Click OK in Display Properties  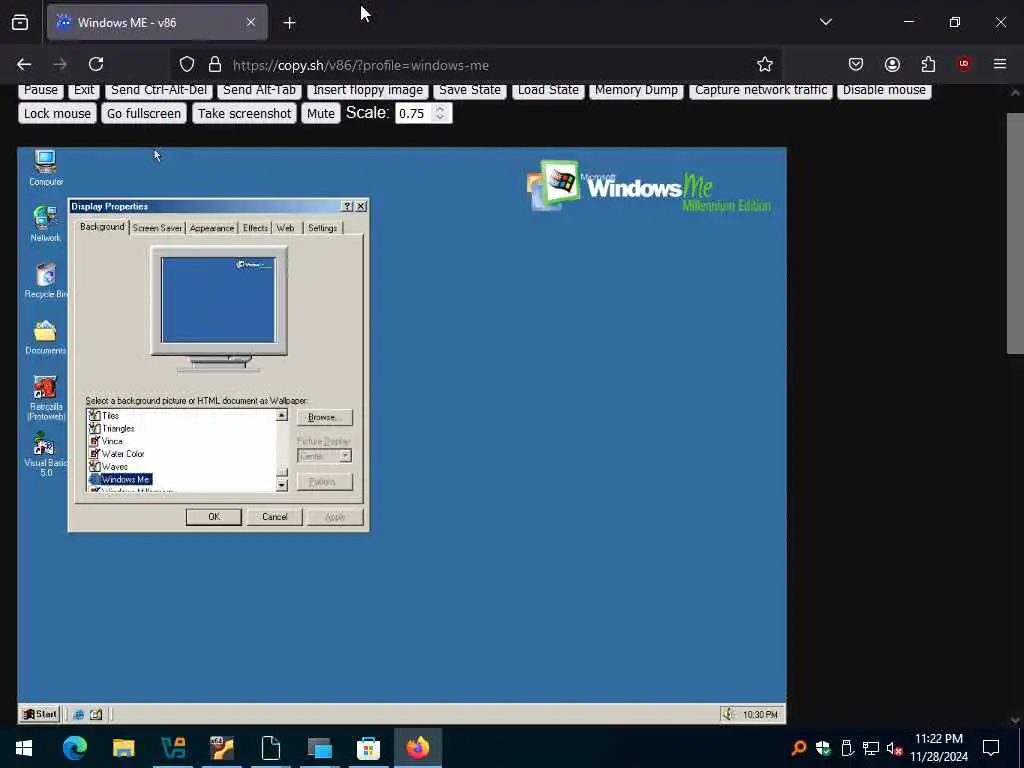[214, 517]
